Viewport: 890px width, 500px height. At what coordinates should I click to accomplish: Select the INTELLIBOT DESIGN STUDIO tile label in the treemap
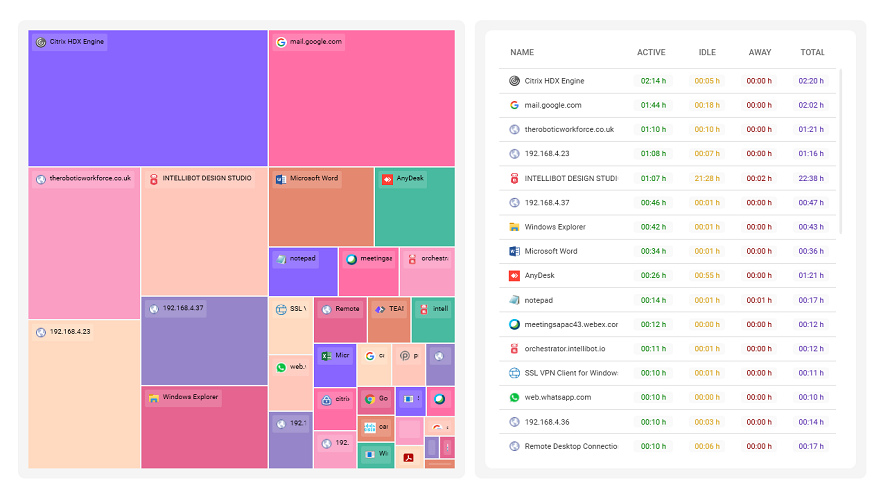tap(207, 178)
